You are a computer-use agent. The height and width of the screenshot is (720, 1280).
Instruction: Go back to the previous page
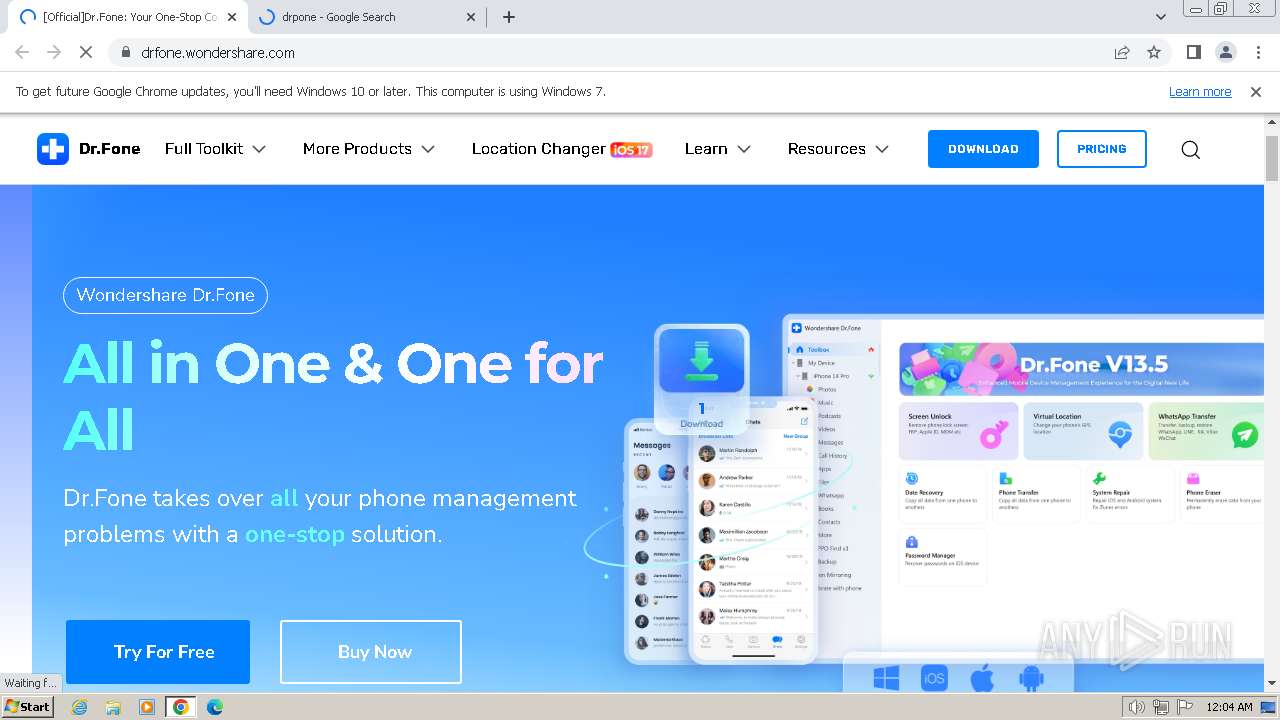tap(22, 52)
